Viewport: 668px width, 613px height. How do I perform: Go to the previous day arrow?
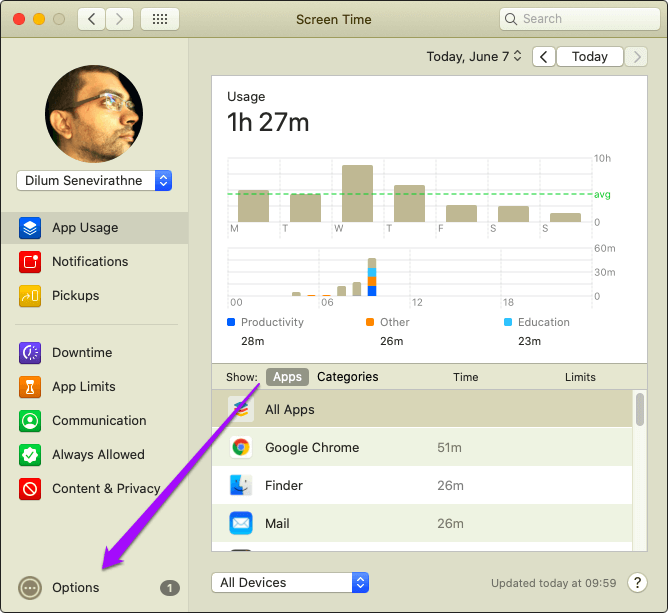click(543, 57)
